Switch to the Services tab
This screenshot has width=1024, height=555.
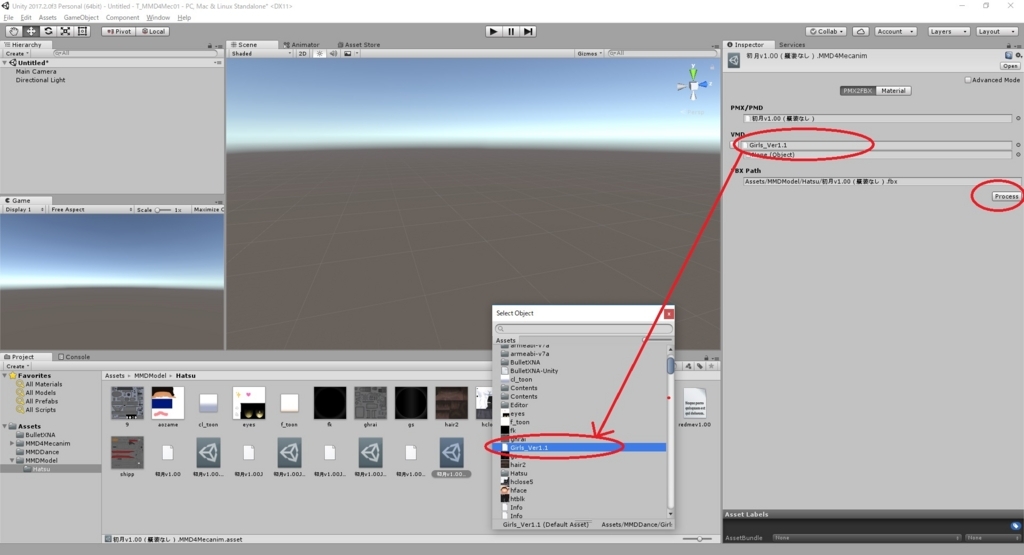pos(792,45)
